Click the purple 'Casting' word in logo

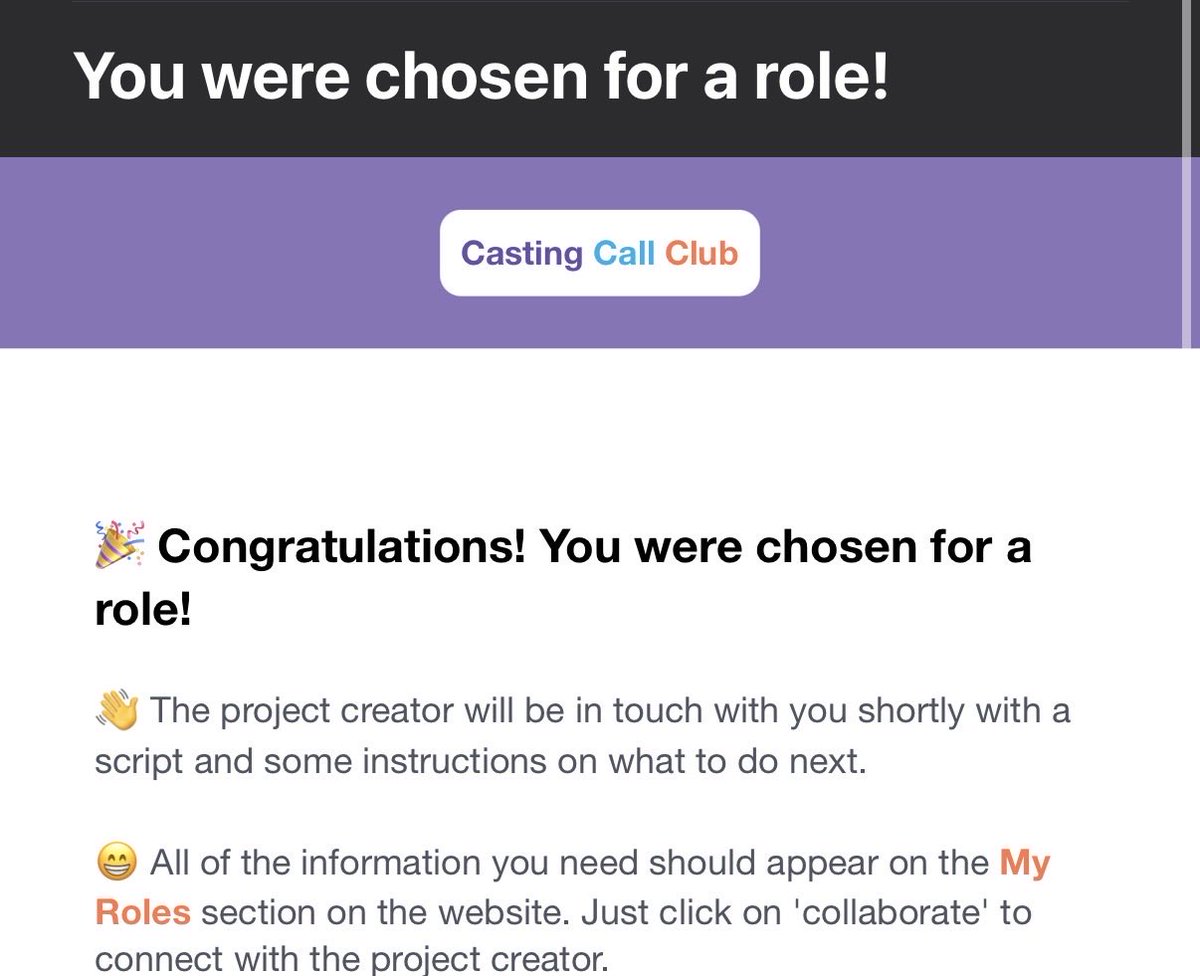click(x=521, y=253)
